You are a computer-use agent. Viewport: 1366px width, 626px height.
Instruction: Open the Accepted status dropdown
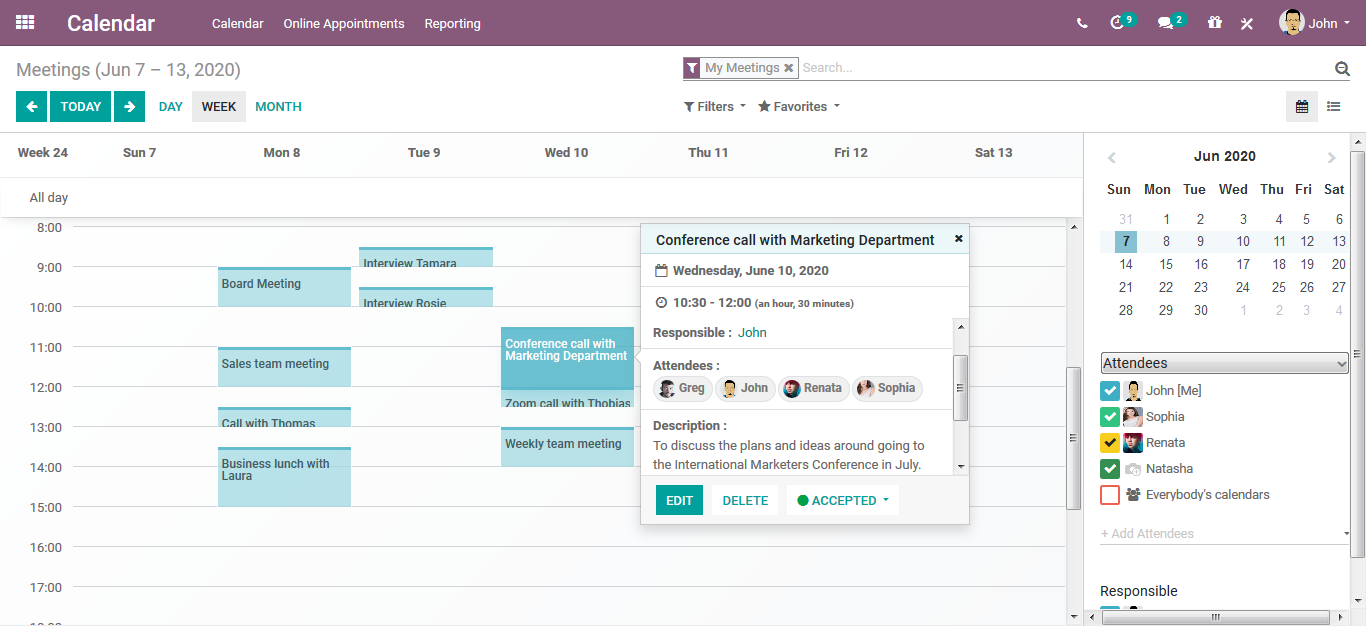(x=843, y=500)
